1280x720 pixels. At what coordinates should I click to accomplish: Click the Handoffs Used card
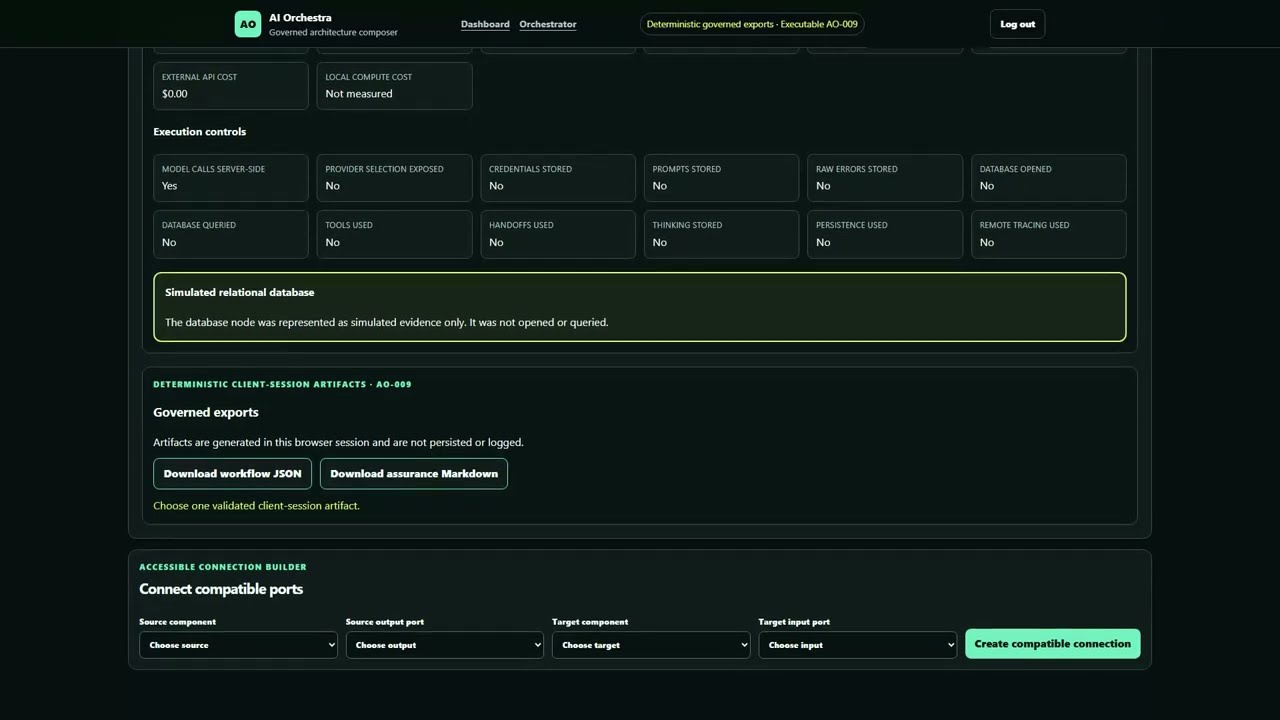[x=558, y=234]
